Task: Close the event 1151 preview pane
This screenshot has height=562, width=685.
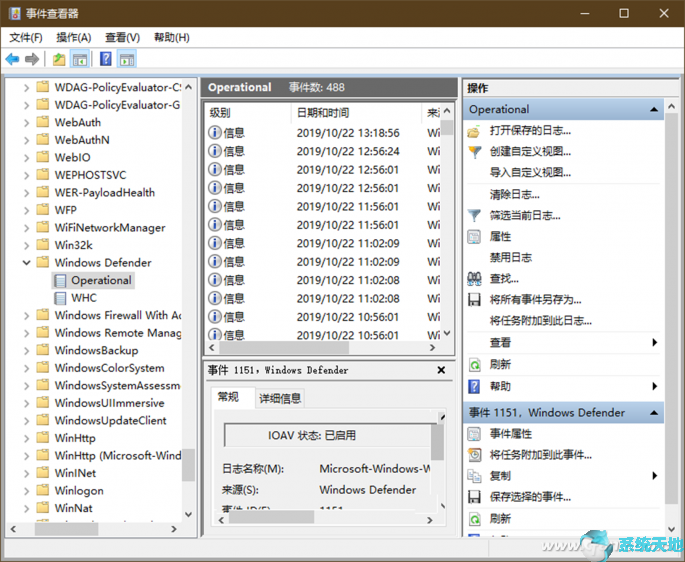Action: point(441,370)
